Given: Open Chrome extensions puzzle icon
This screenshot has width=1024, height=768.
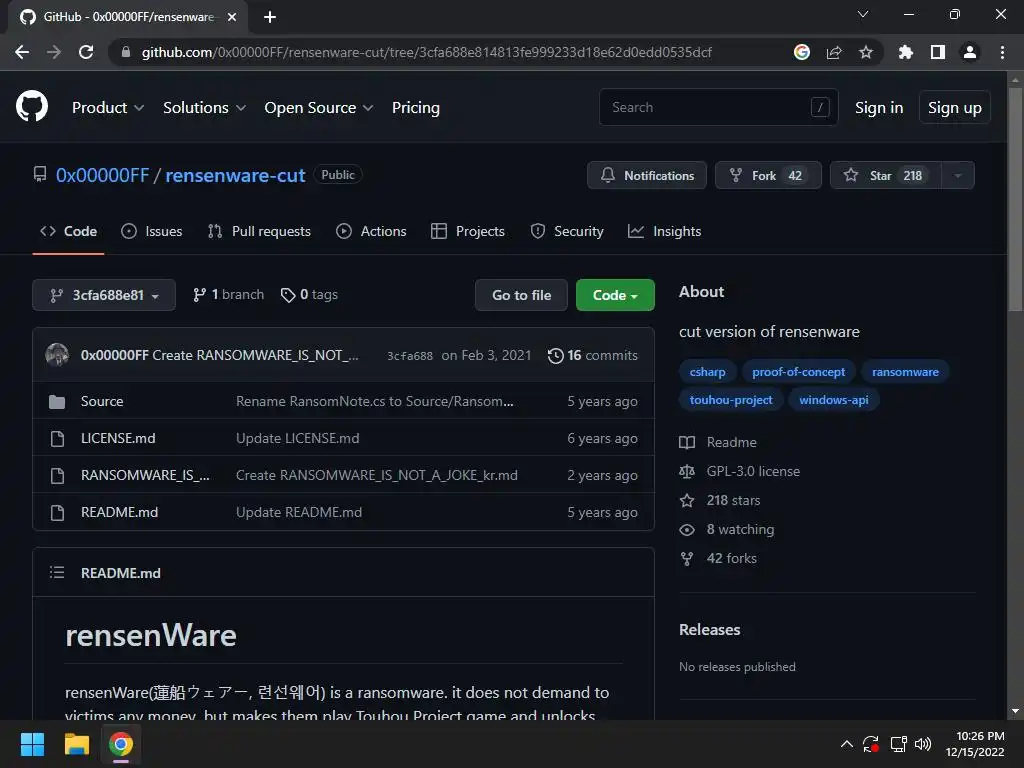Looking at the screenshot, I should [x=906, y=52].
